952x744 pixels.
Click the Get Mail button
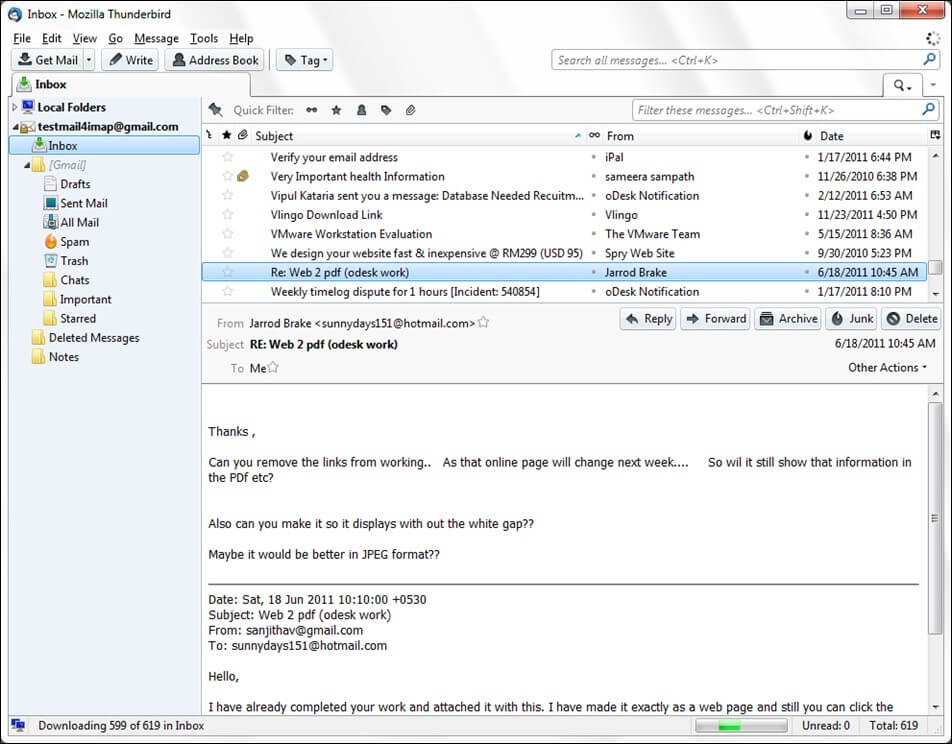click(x=48, y=60)
